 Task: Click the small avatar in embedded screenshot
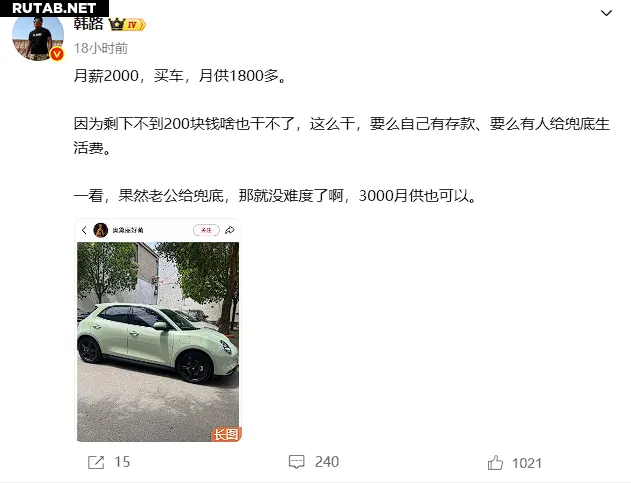101,230
